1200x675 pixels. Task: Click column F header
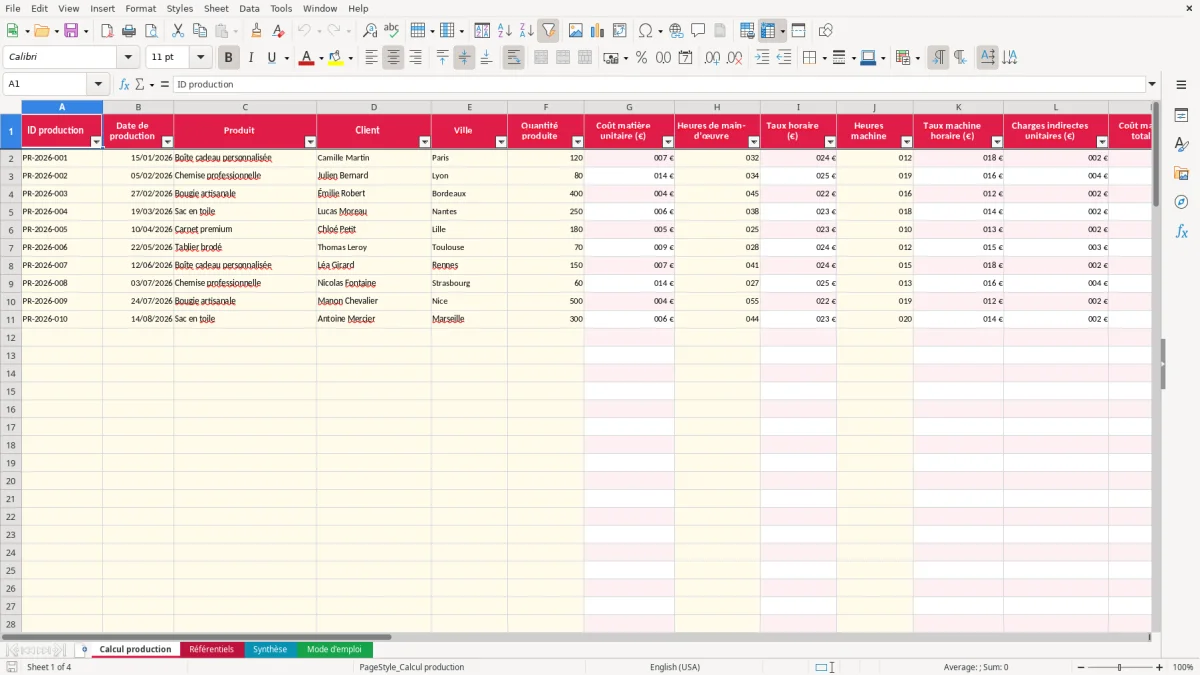point(546,107)
